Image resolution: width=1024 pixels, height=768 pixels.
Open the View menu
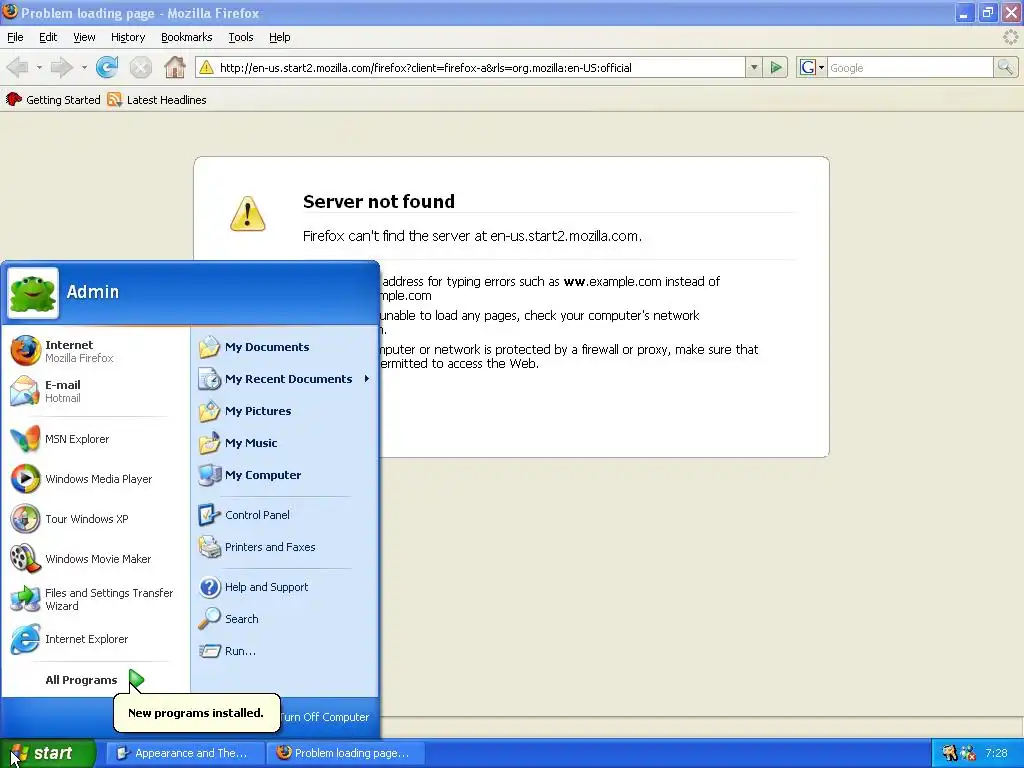[x=84, y=37]
